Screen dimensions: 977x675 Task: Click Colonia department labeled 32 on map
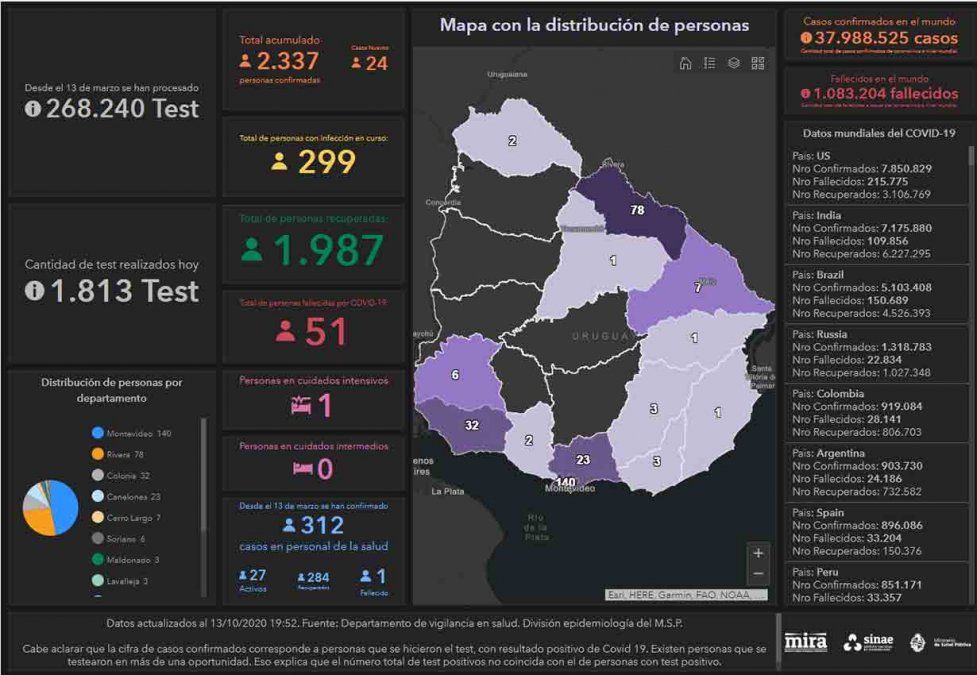tap(472, 423)
